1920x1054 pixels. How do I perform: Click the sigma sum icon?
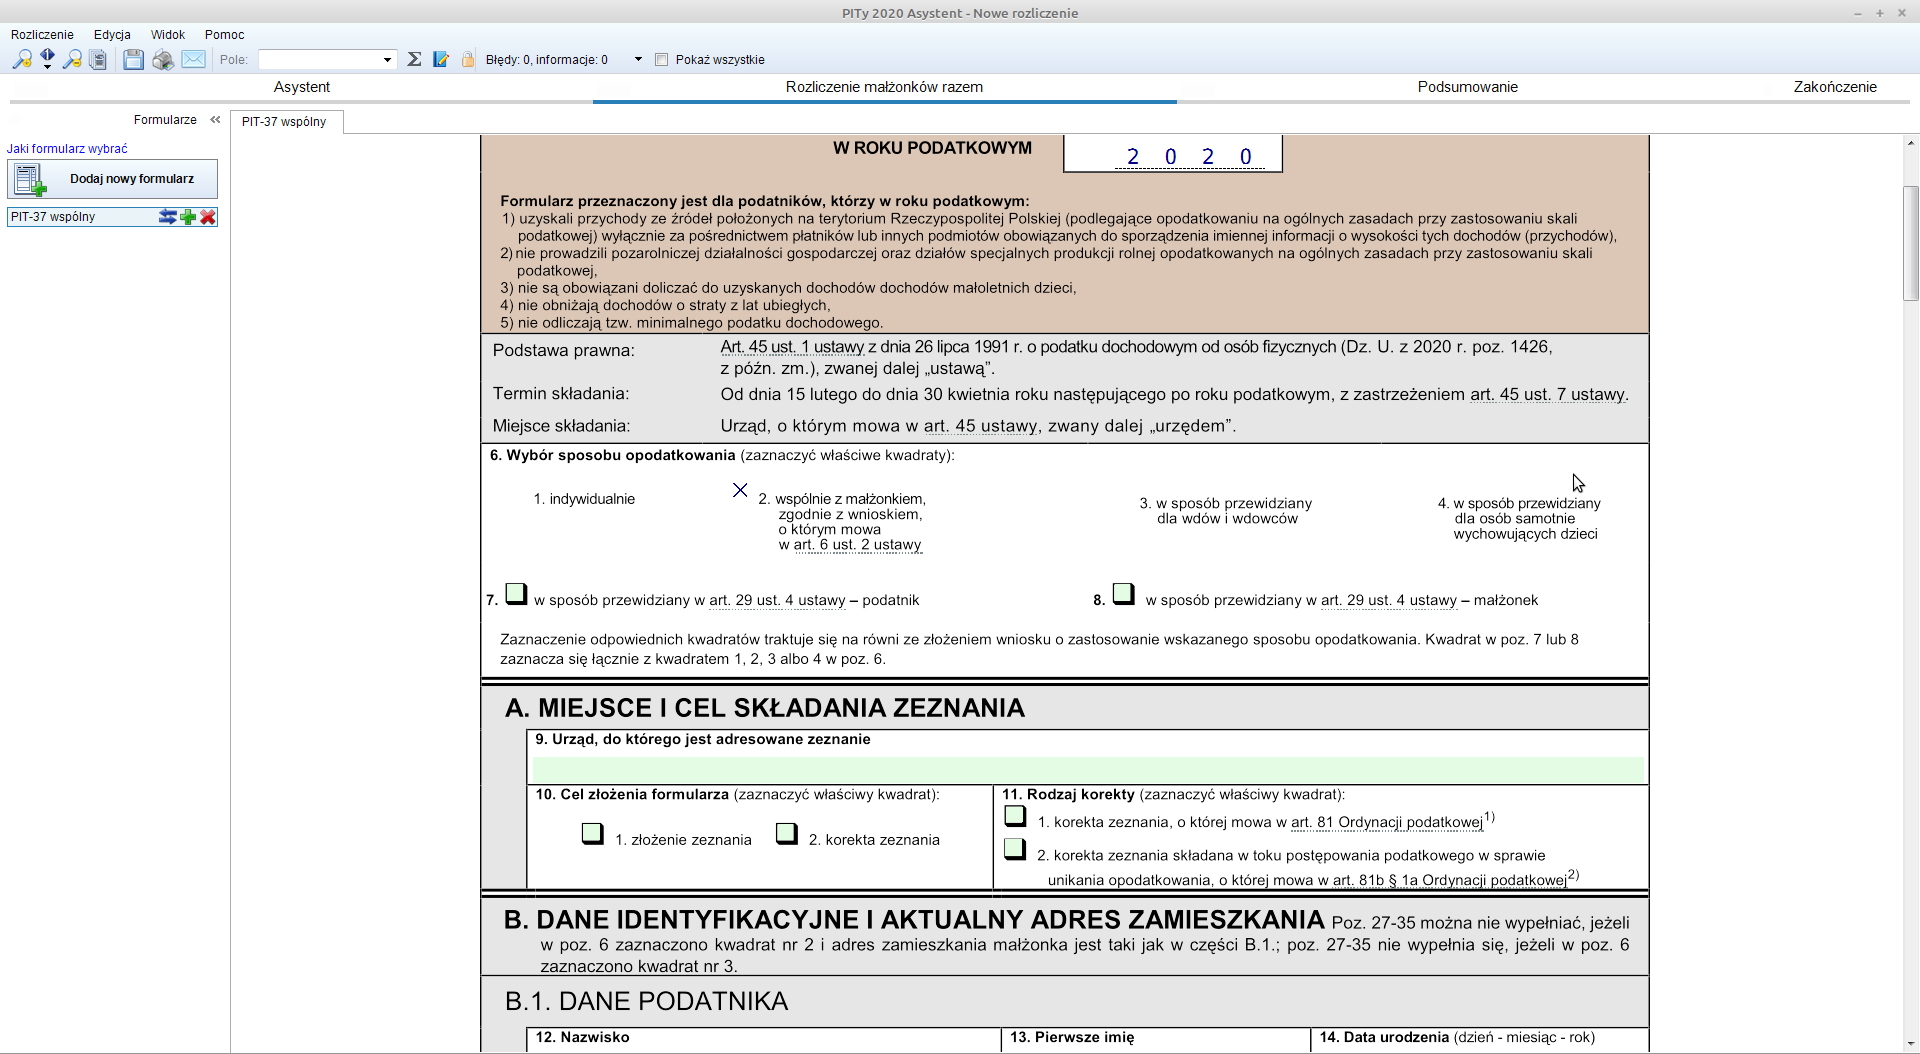[x=414, y=60]
